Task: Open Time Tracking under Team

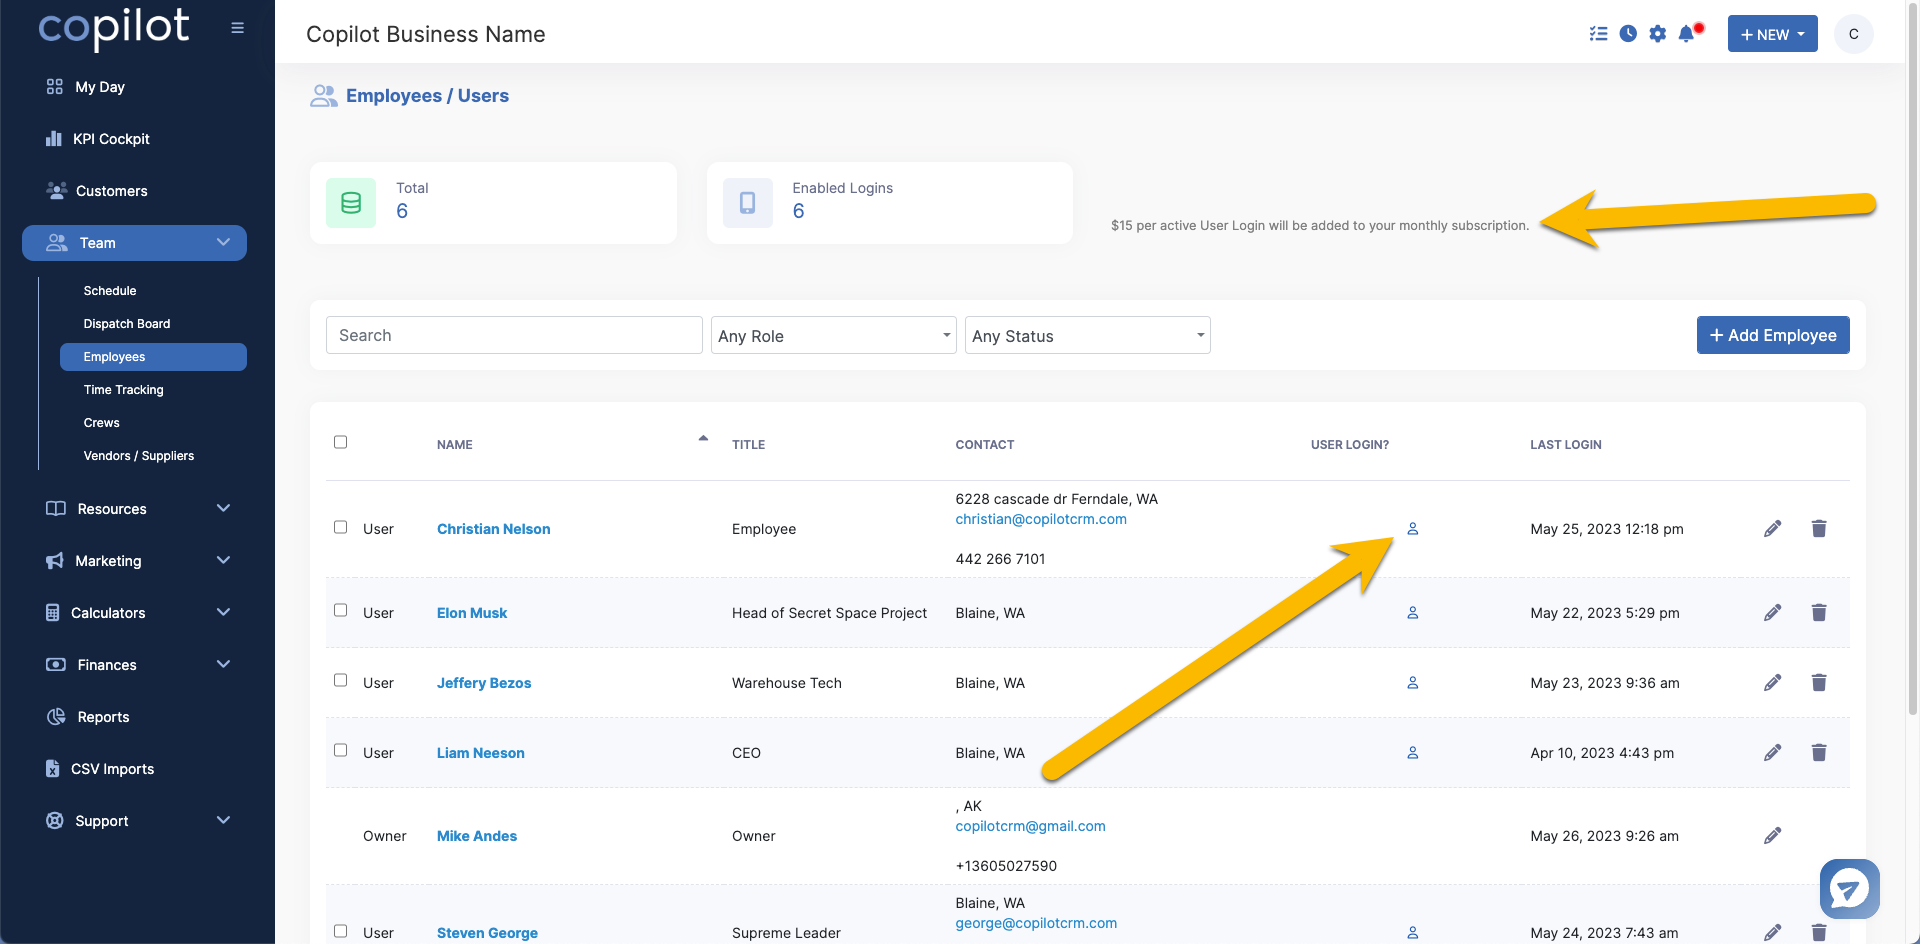Action: [124, 390]
